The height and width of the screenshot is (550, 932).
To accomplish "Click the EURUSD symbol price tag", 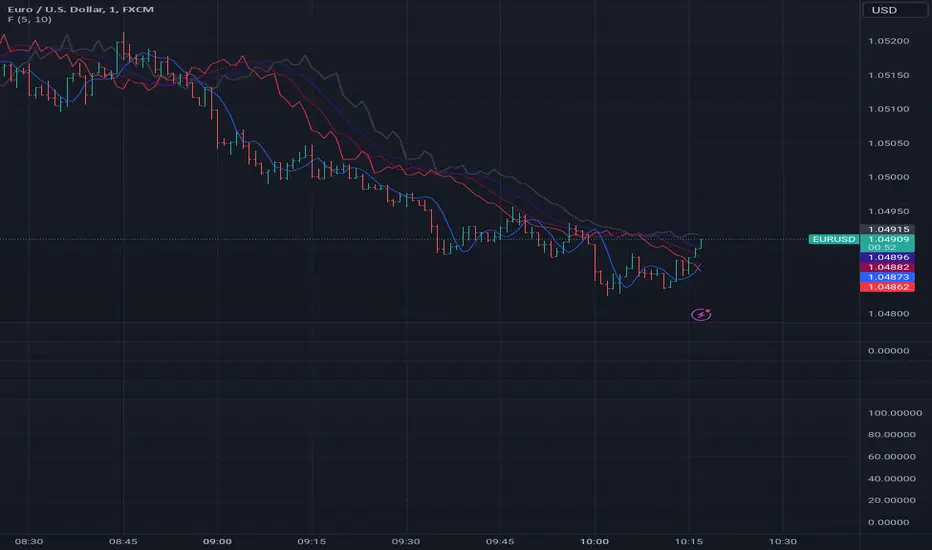I will click(x=833, y=240).
